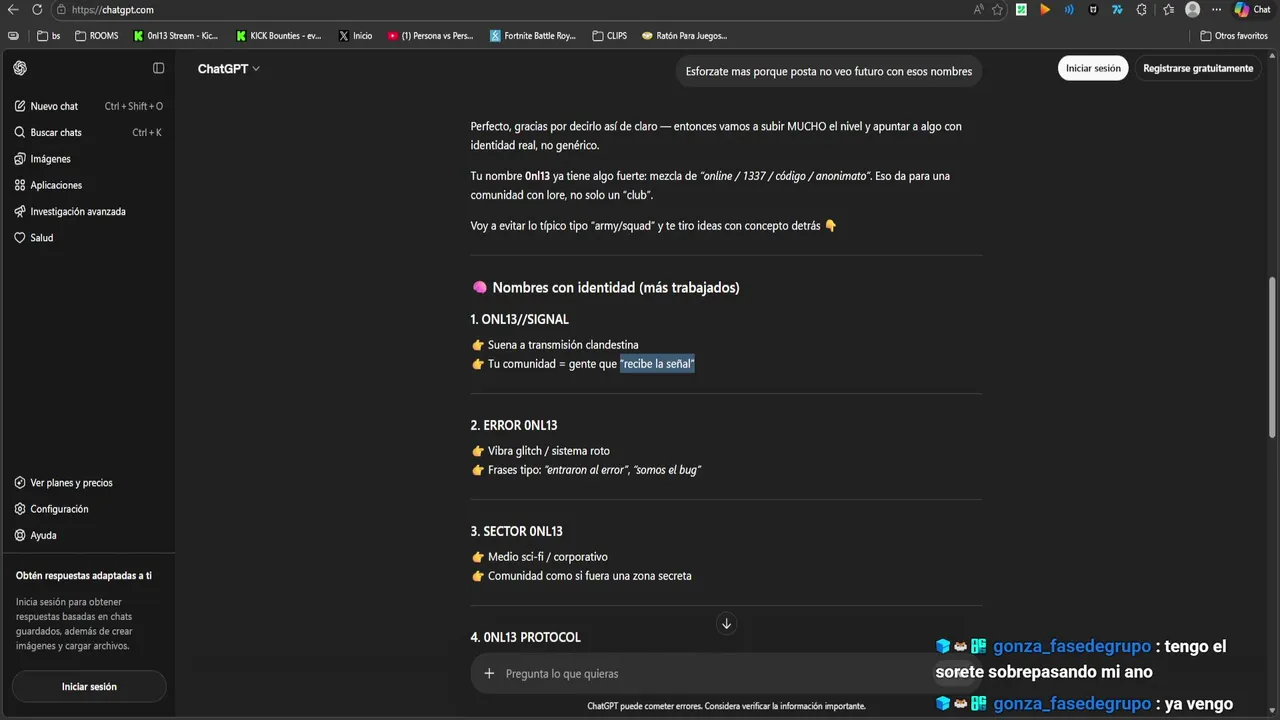Open the CLIPS bookmark folder
The image size is (1280, 720).
[x=610, y=35]
